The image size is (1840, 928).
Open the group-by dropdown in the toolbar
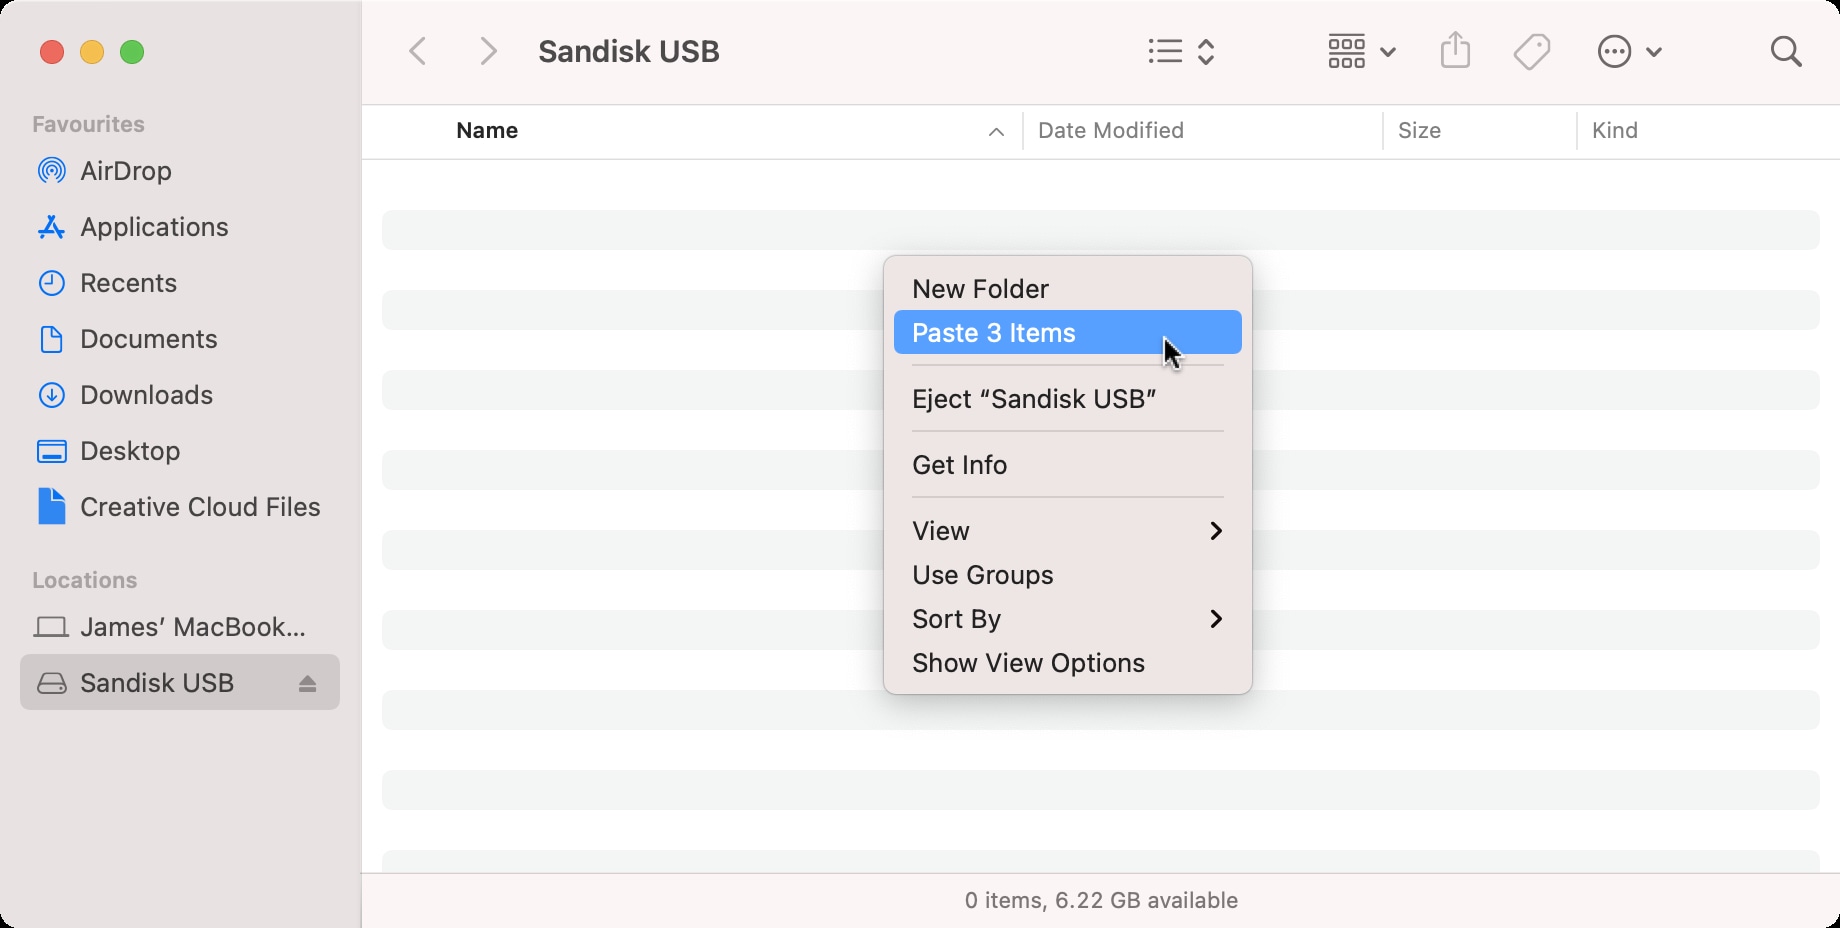(1361, 51)
